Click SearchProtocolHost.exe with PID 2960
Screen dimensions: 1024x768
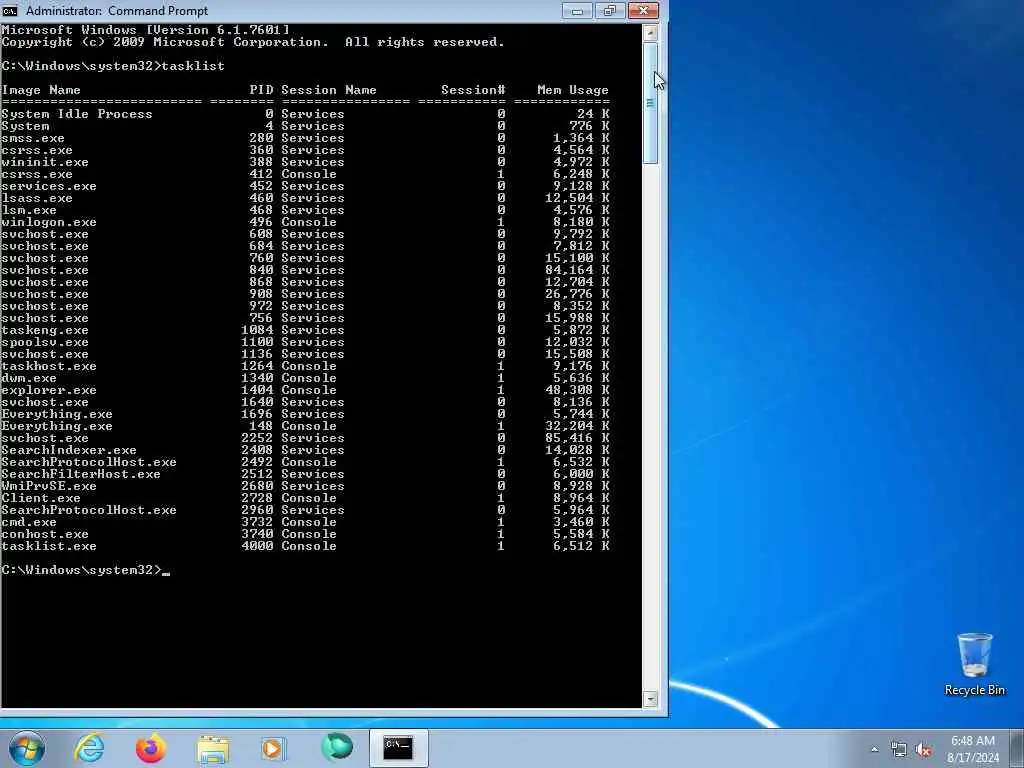89,510
